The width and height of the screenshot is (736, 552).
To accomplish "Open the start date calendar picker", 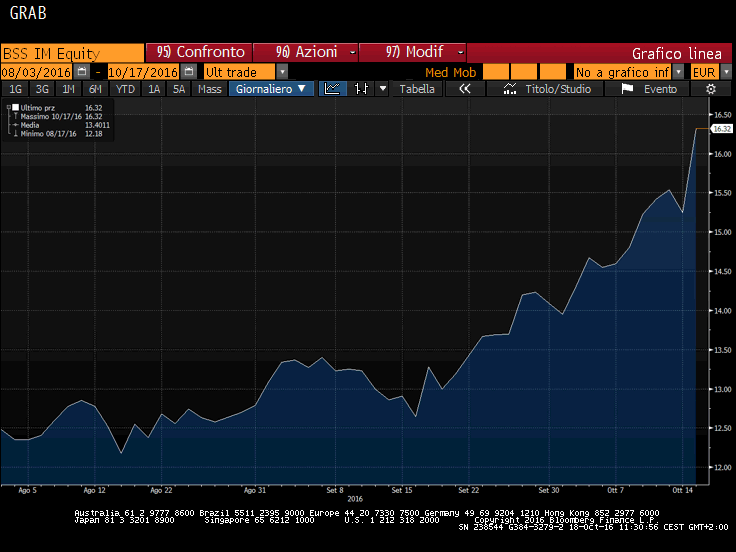I will point(82,72).
